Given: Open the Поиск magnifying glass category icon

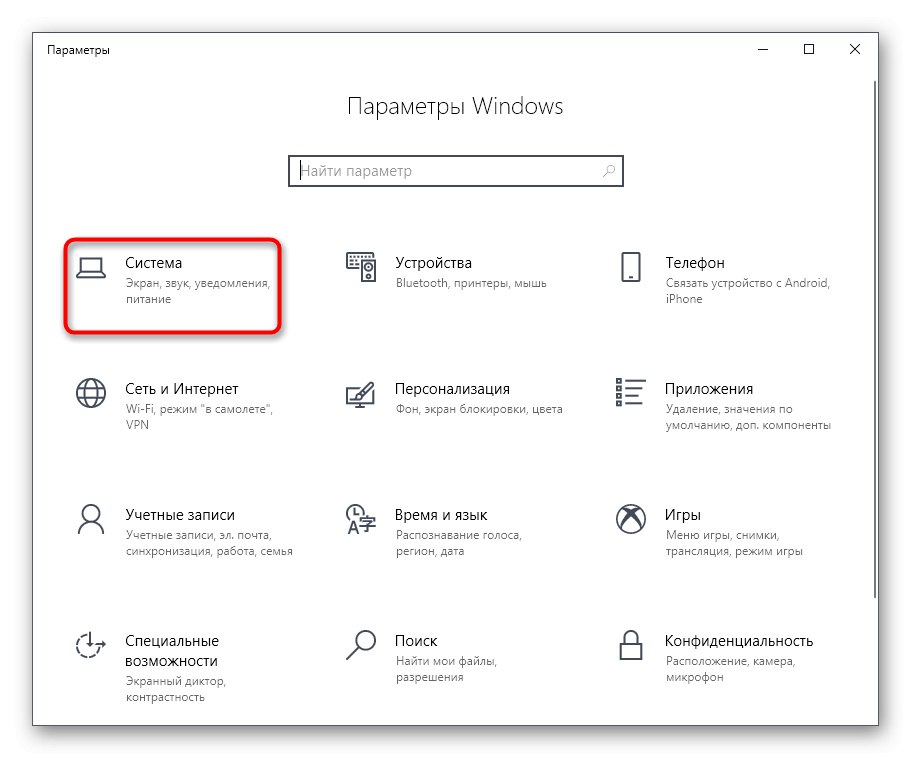Looking at the screenshot, I should [361, 645].
